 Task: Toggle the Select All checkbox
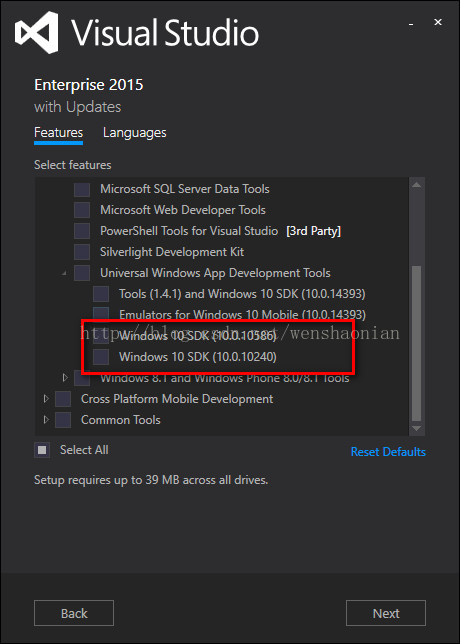point(42,450)
